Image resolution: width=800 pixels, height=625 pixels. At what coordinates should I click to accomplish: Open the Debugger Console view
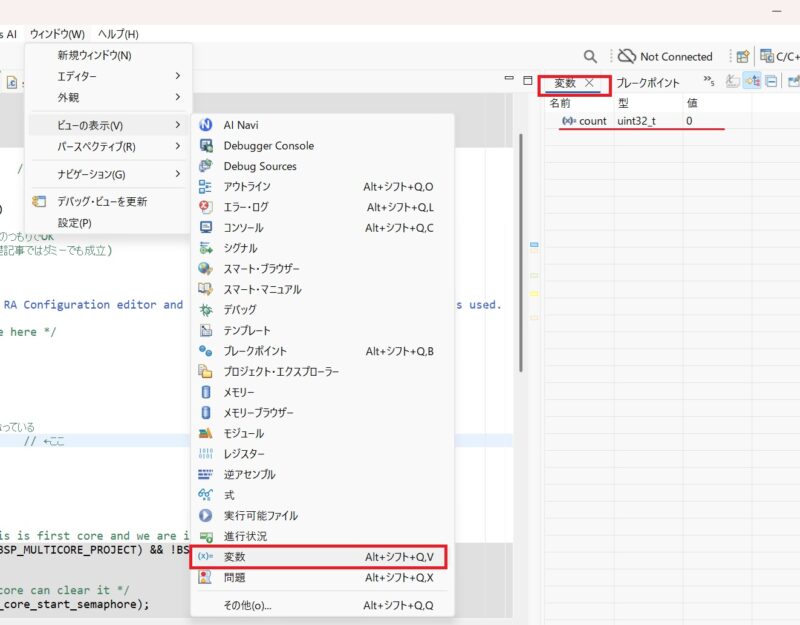pos(268,146)
